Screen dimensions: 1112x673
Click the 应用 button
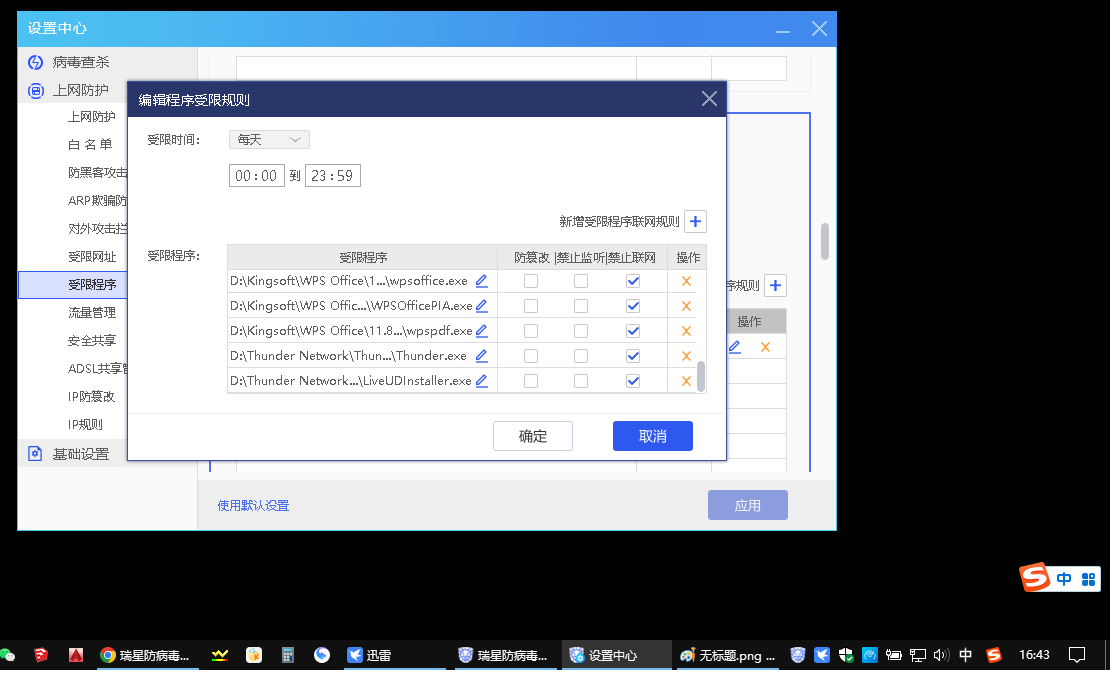click(747, 505)
